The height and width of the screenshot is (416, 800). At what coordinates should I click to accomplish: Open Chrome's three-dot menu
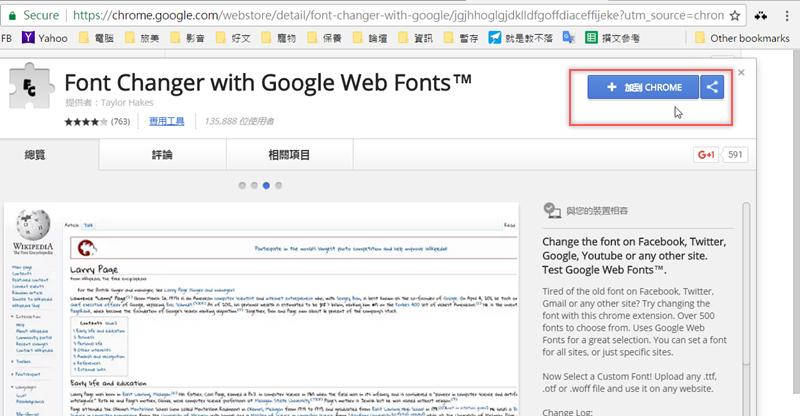(785, 16)
